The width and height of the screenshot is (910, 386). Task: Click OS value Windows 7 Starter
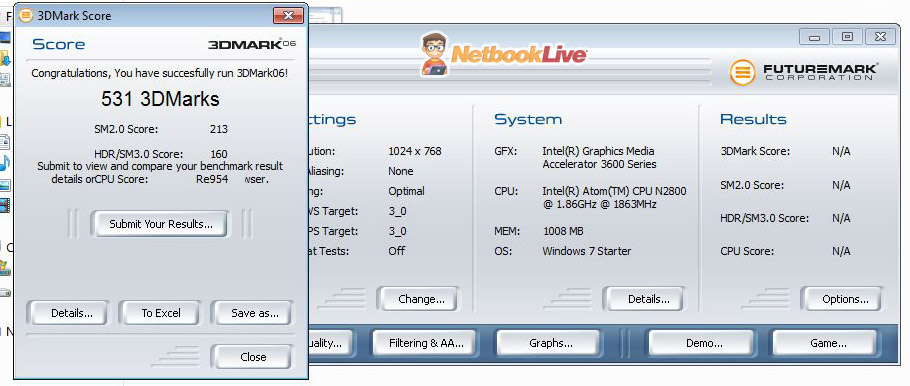click(x=587, y=251)
